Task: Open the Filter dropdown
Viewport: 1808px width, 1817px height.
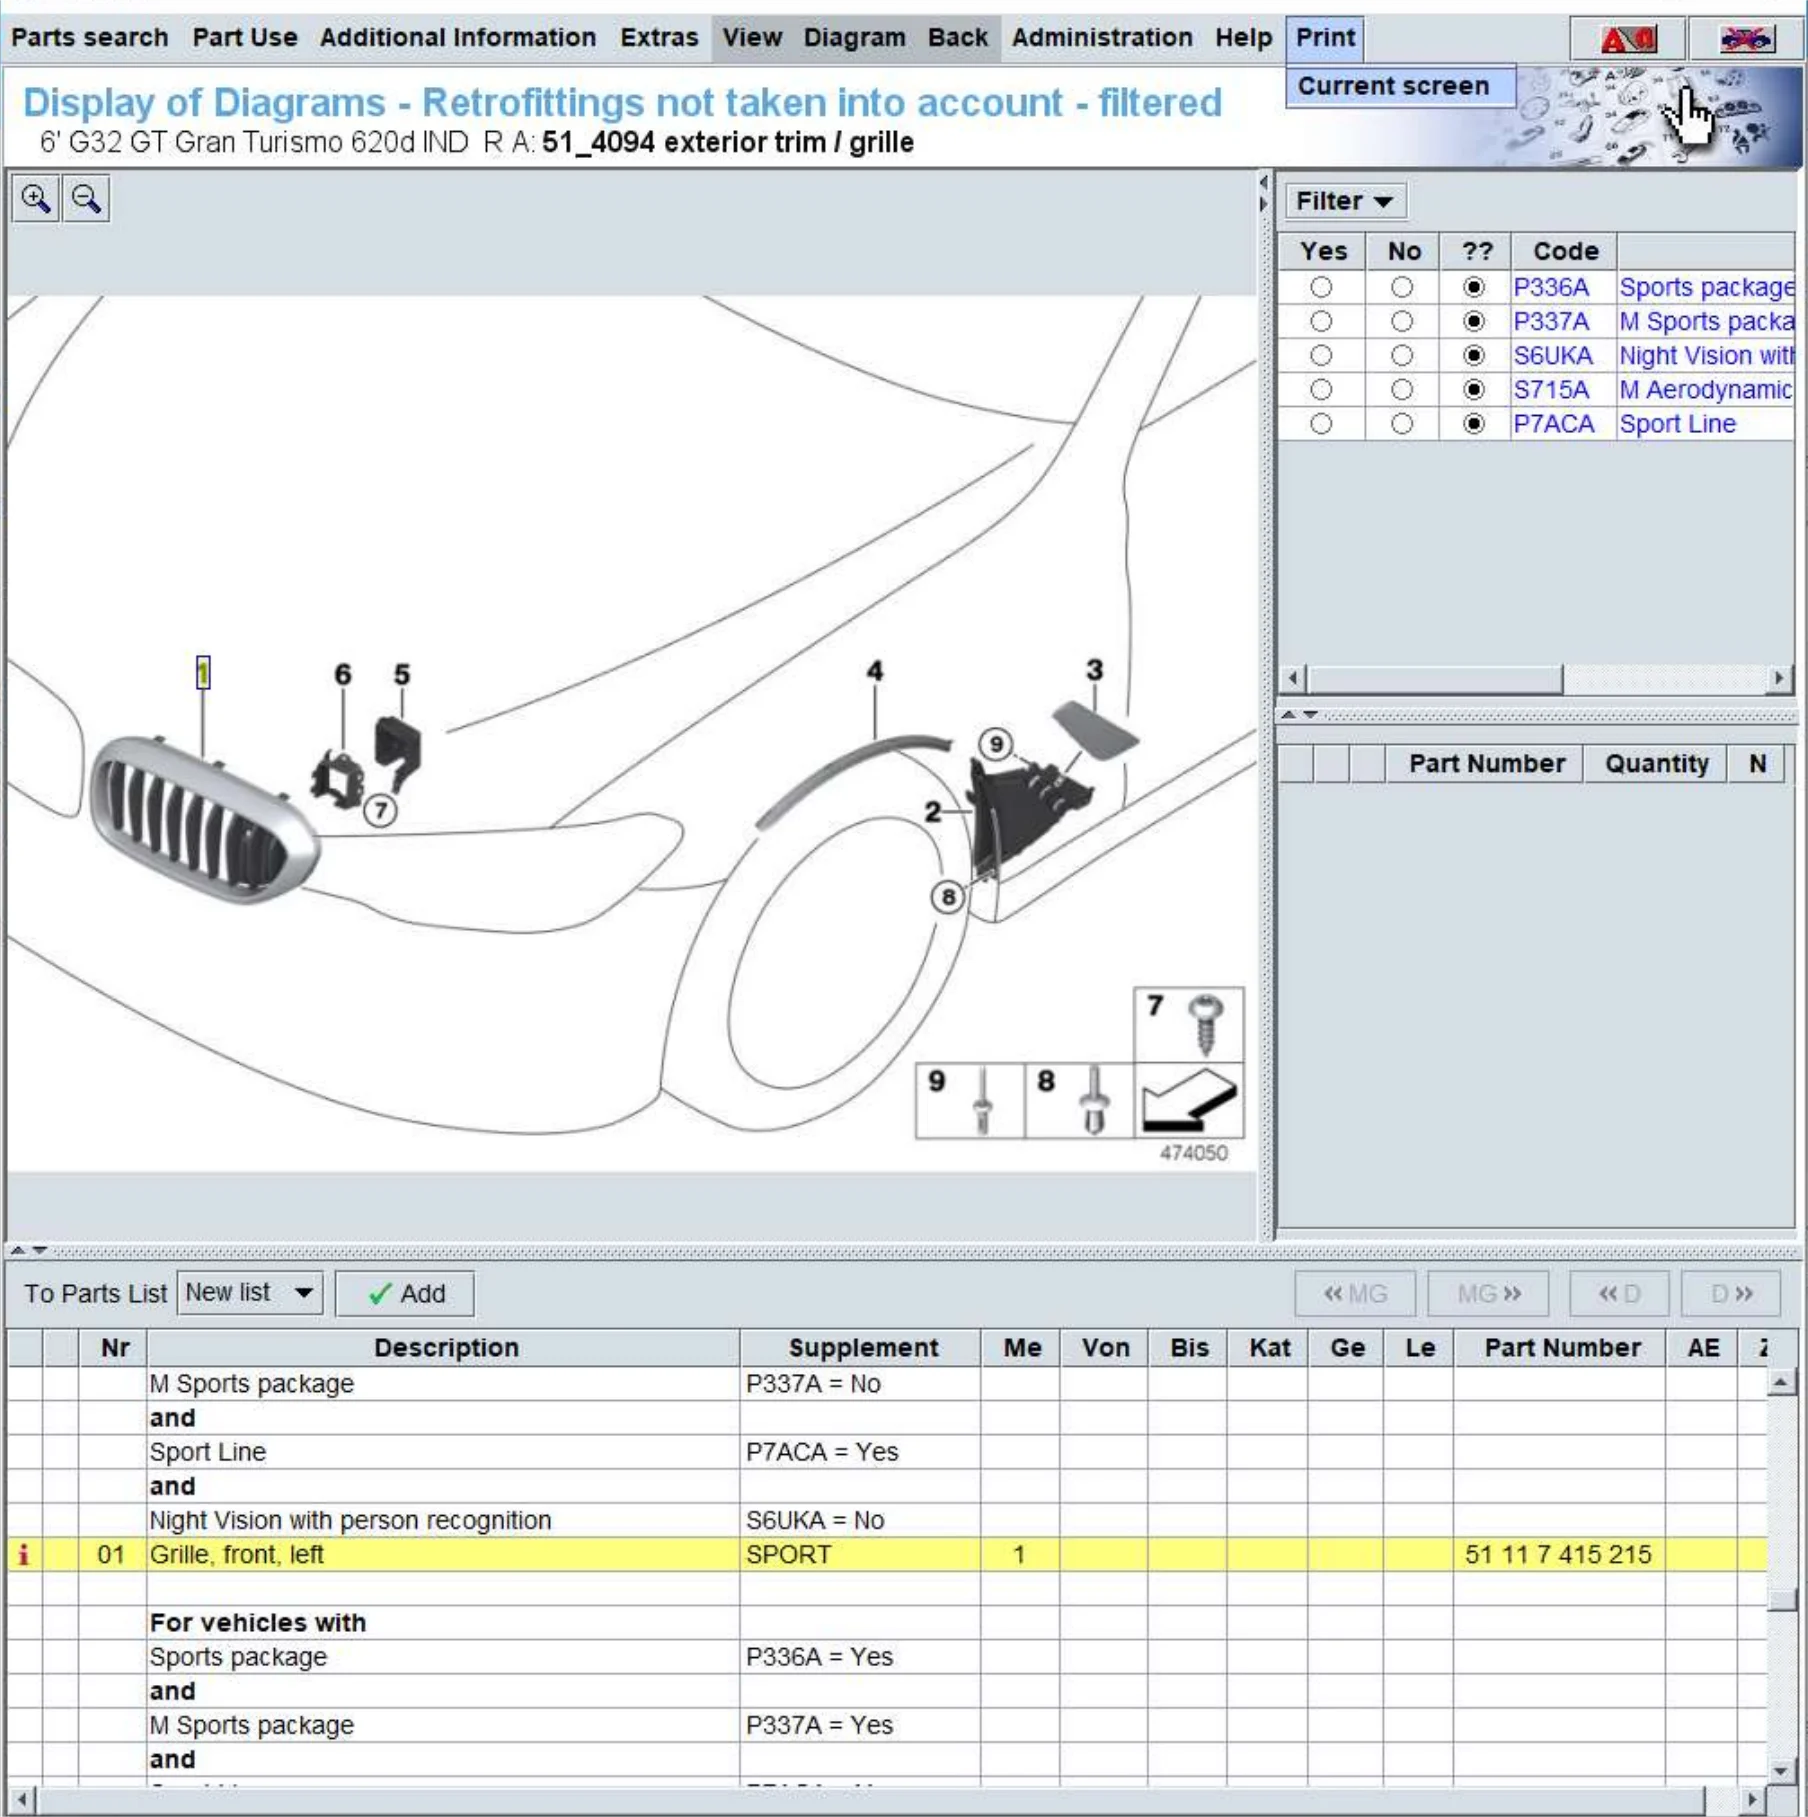Action: 1343,201
